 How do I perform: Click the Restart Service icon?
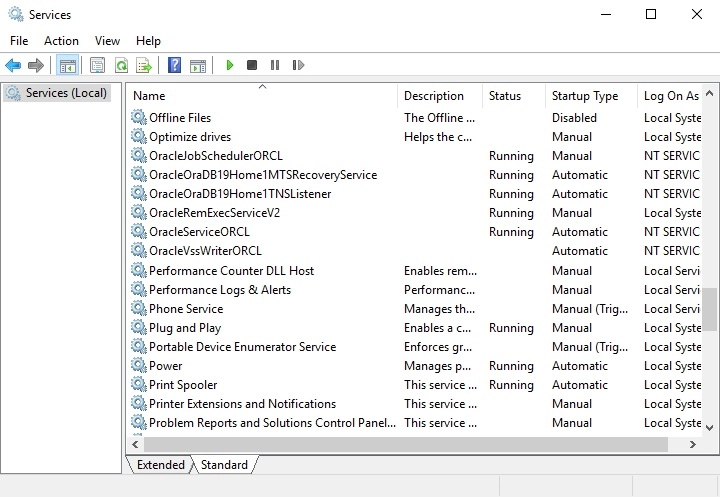[x=298, y=65]
